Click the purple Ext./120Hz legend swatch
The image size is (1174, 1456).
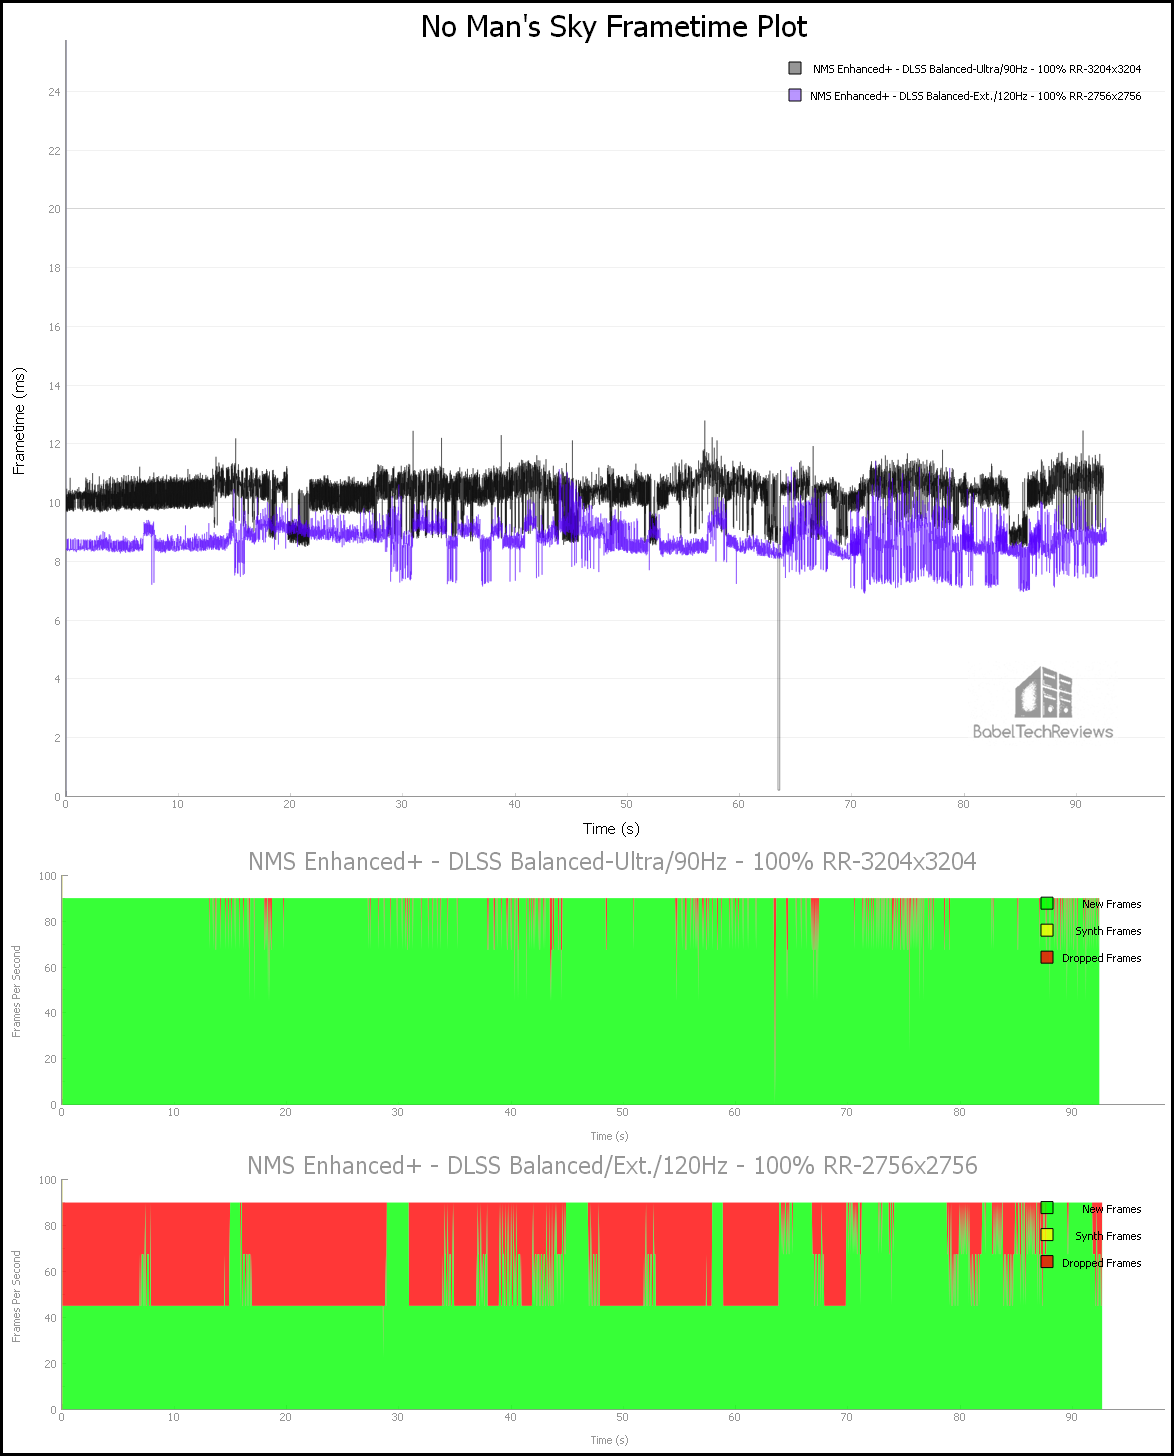tap(795, 95)
